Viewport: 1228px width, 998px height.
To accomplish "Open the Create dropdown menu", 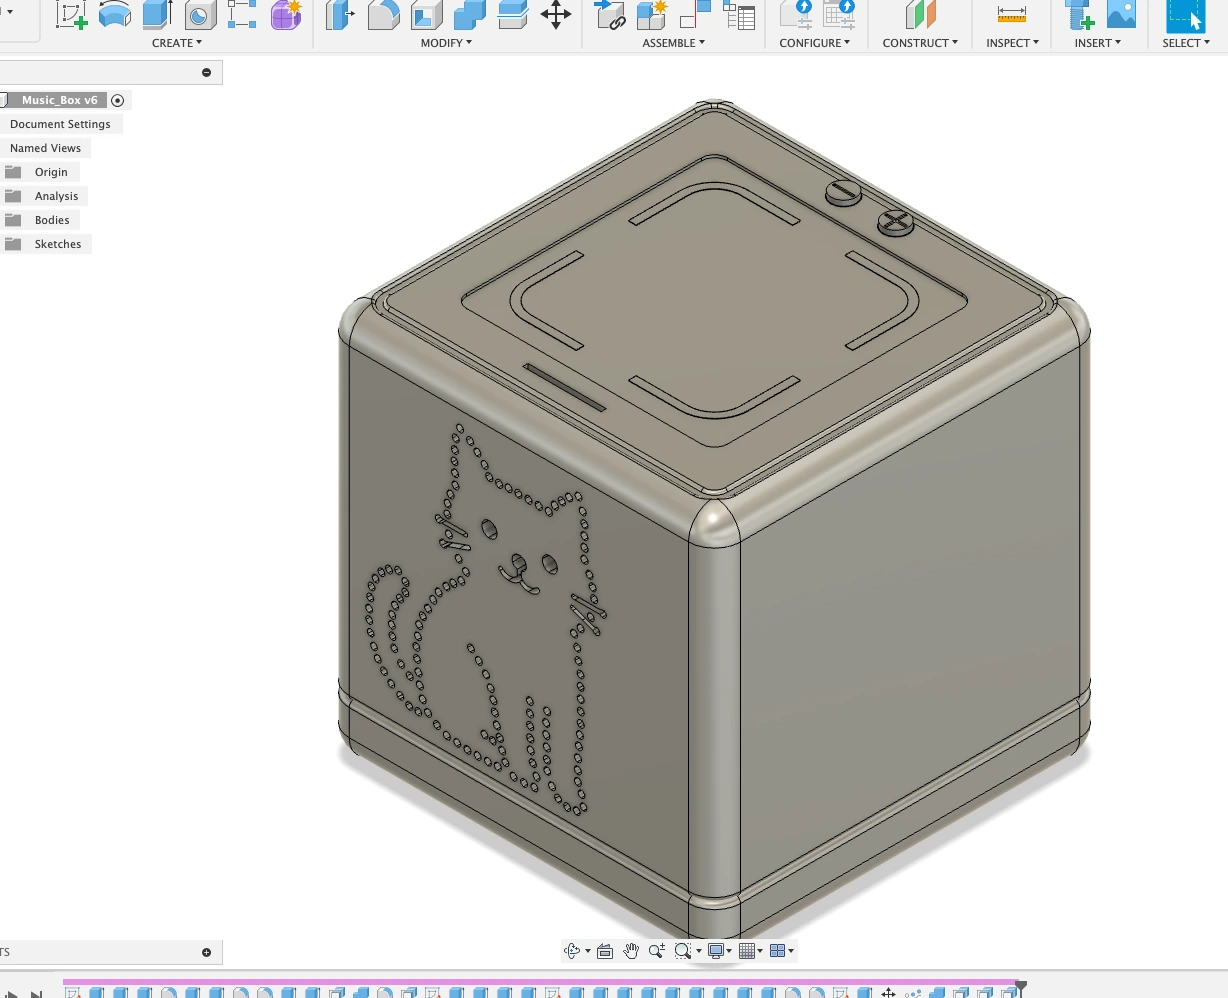I will 177,43.
